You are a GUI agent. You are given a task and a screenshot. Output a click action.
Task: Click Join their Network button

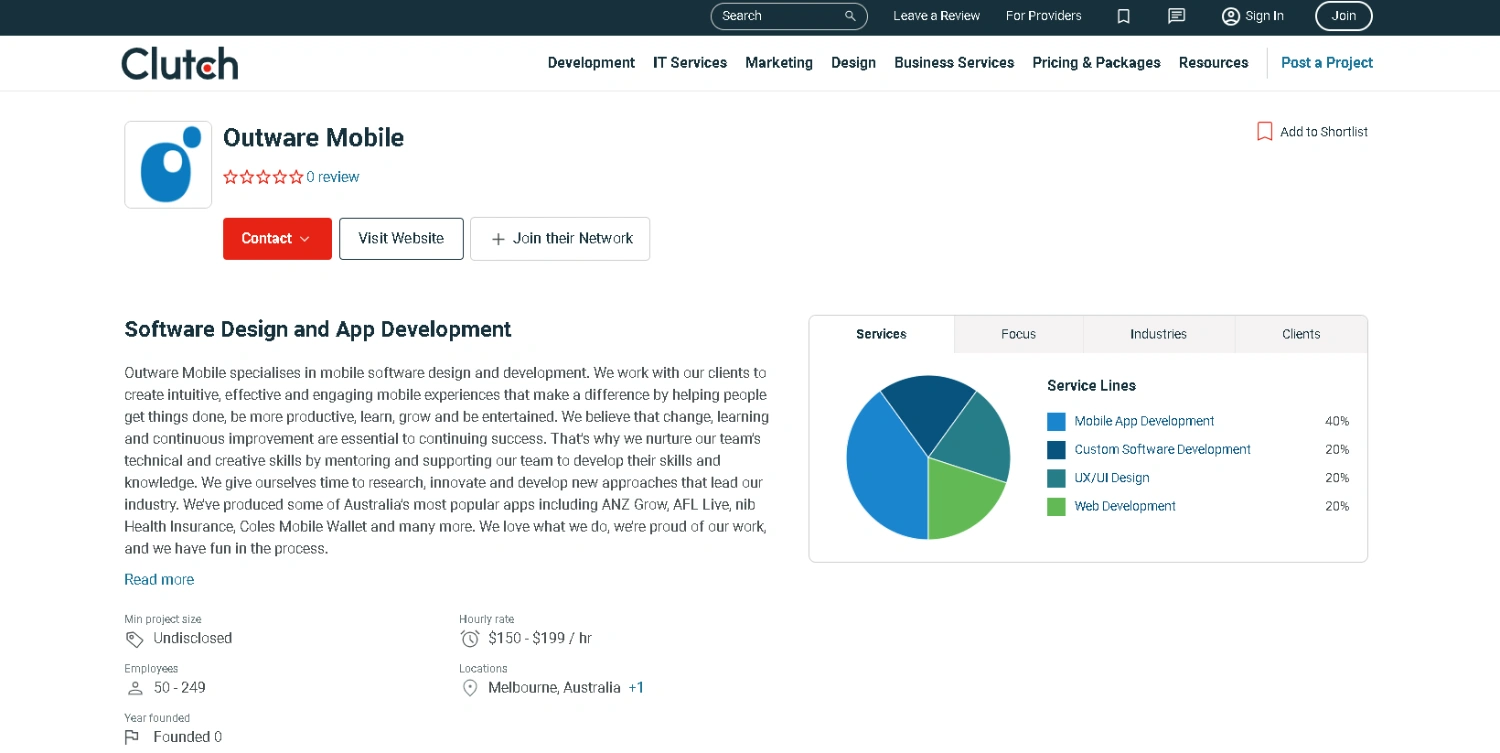pyautogui.click(x=560, y=239)
